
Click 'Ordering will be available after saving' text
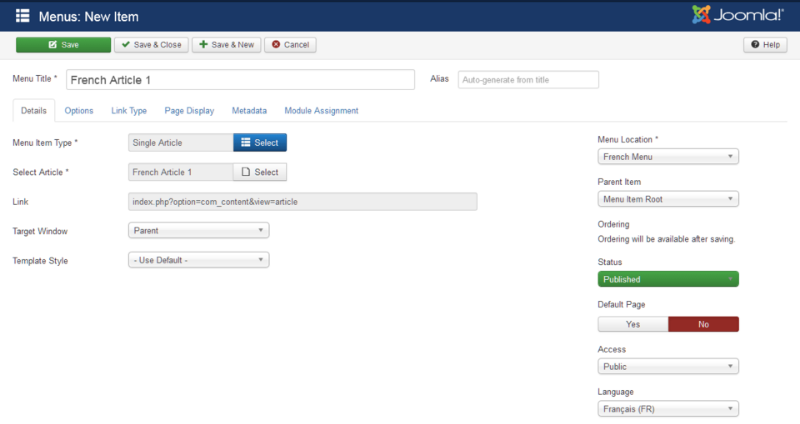[666, 239]
